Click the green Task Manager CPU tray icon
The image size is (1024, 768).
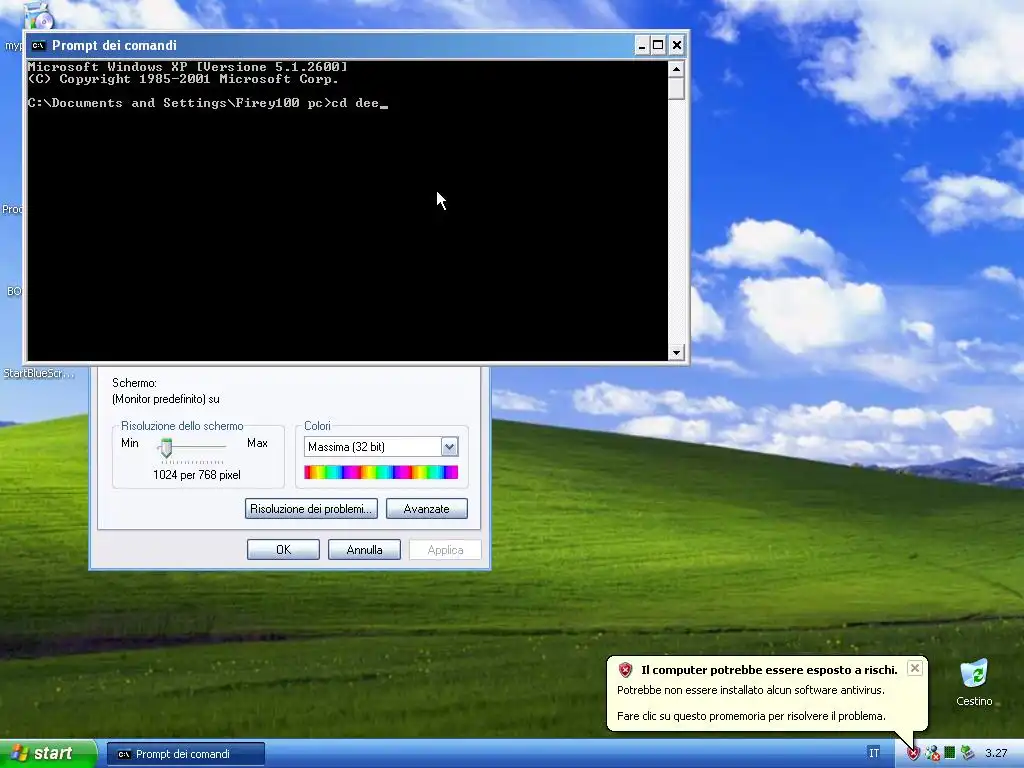tap(950, 753)
